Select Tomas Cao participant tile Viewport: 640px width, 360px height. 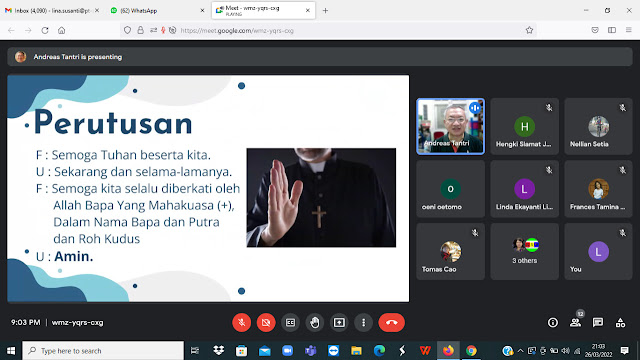[451, 251]
